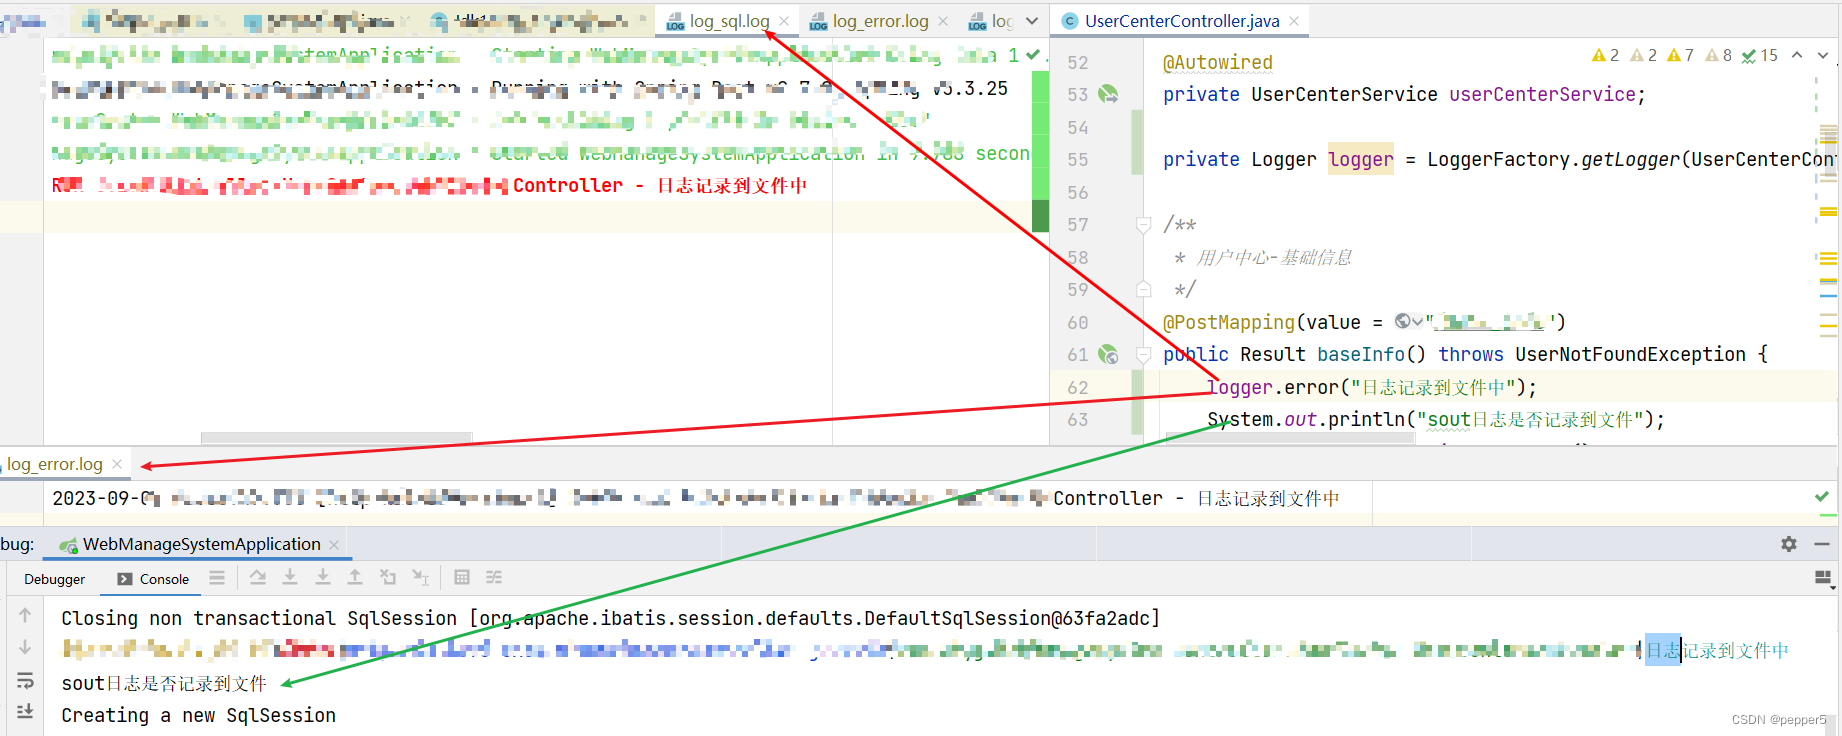This screenshot has width=1842, height=736.
Task: Close the lower log_error.log tab
Action: tap(117, 464)
